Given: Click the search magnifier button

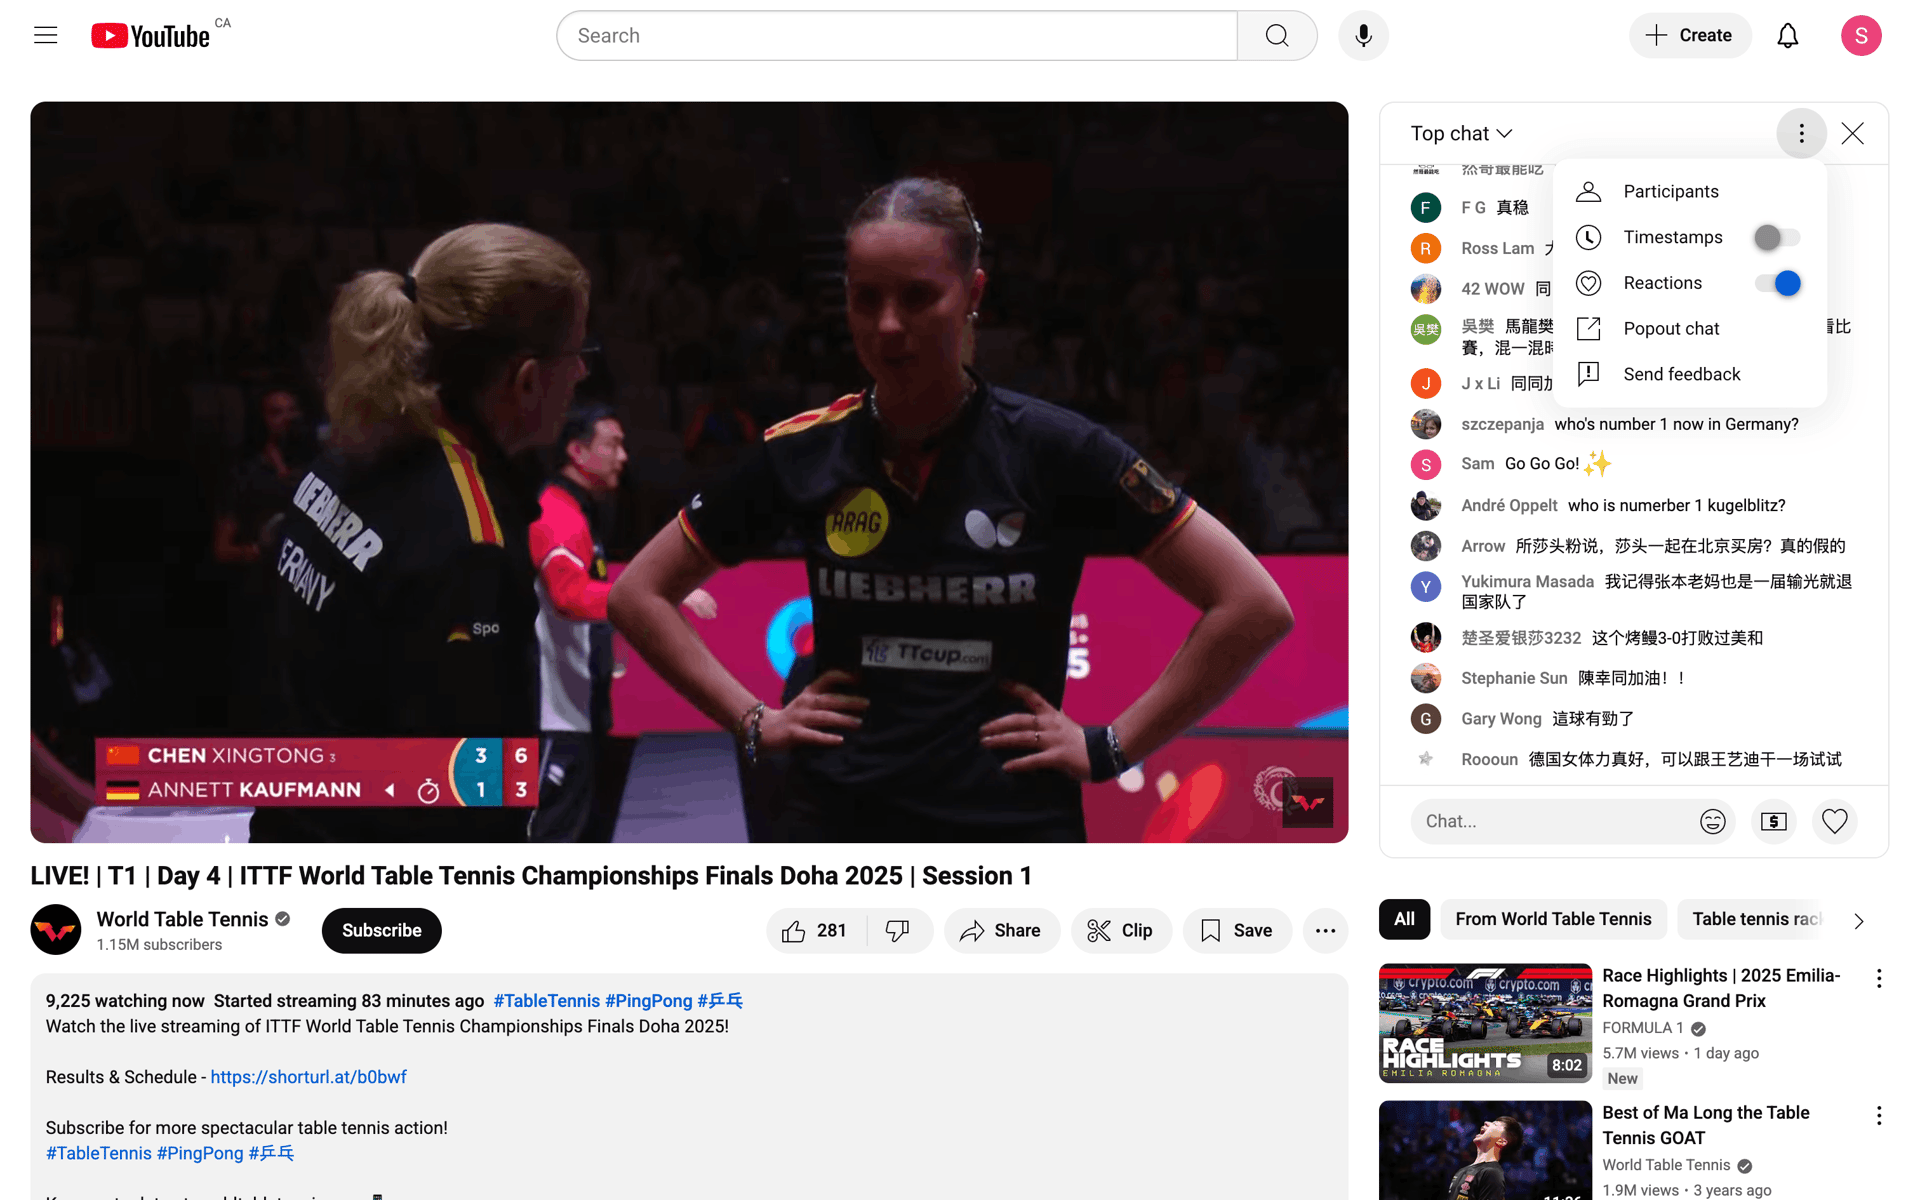Looking at the screenshot, I should pyautogui.click(x=1277, y=36).
